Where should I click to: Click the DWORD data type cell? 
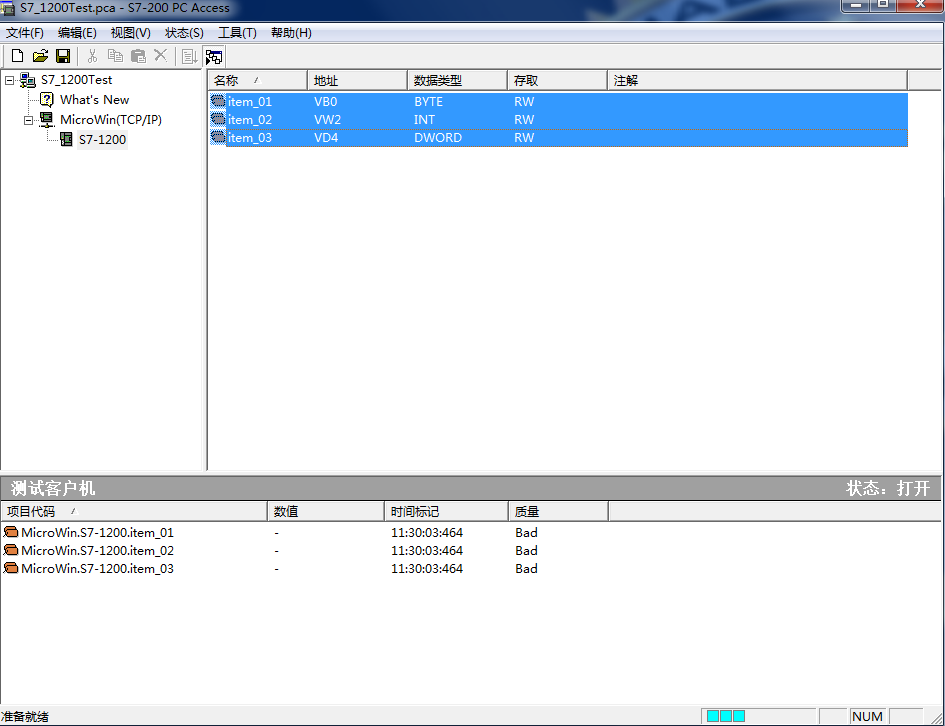(x=438, y=137)
